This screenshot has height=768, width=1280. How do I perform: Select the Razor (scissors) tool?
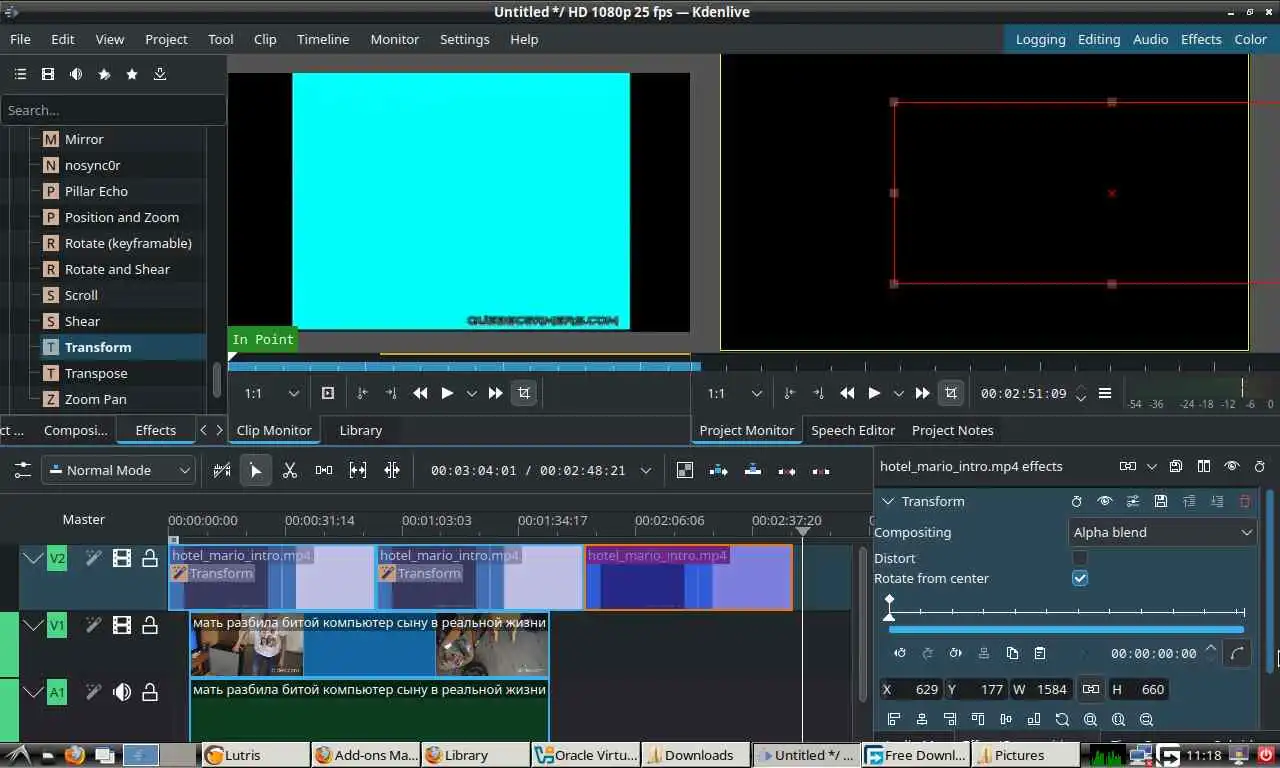(x=290, y=470)
